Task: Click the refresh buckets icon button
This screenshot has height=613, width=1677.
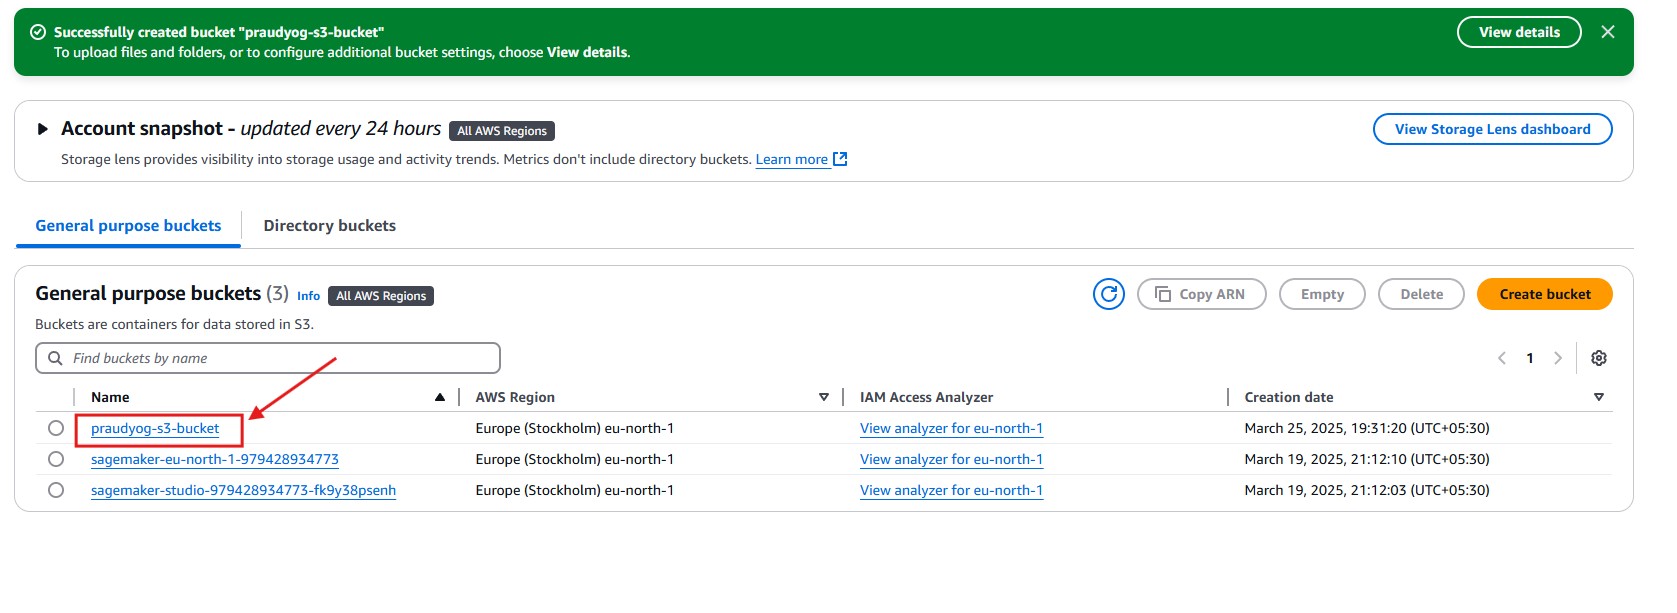Action: (x=1108, y=294)
